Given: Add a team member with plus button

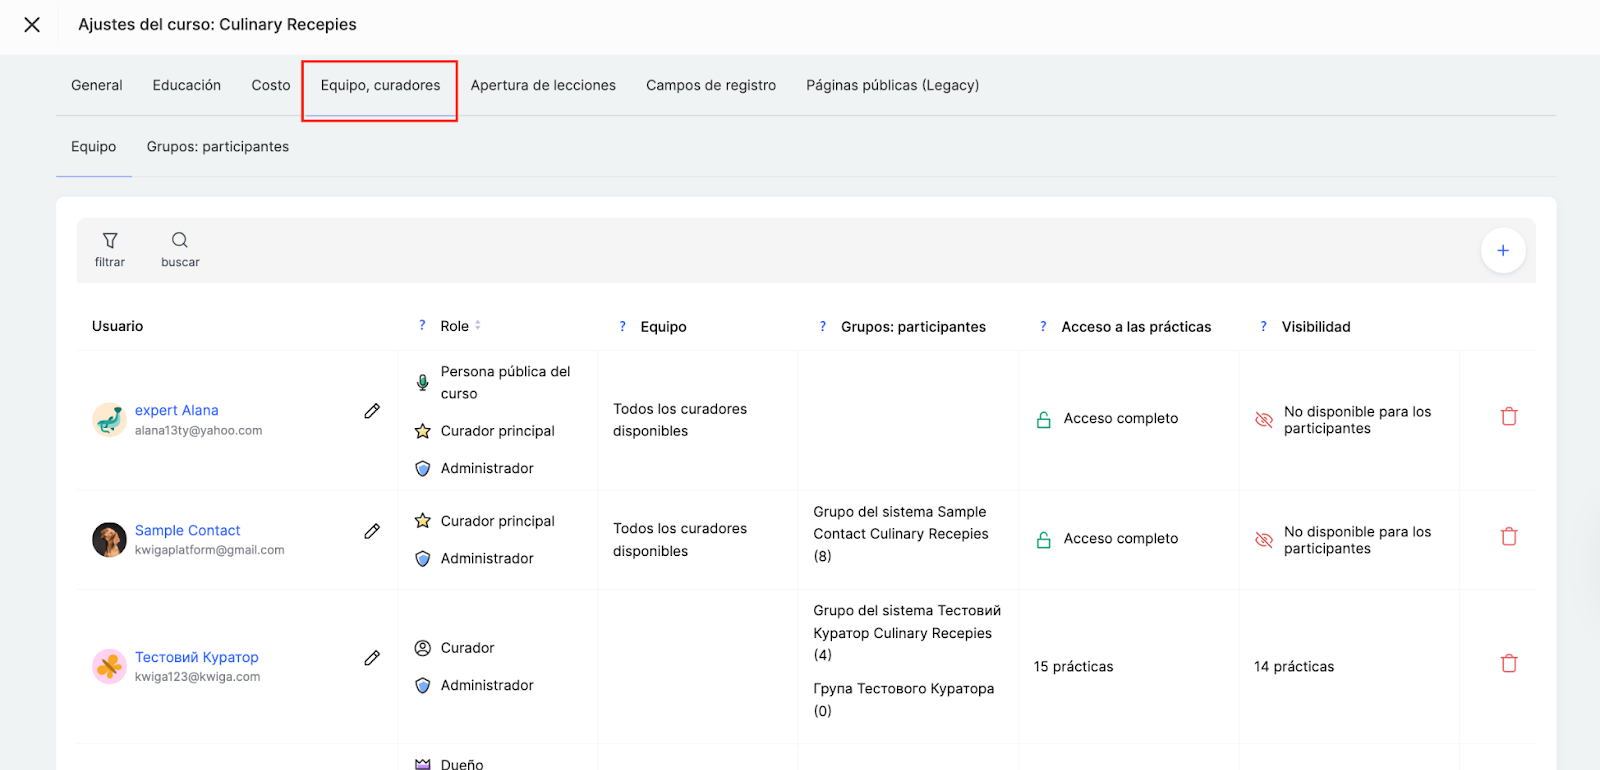Looking at the screenshot, I should pos(1502,251).
